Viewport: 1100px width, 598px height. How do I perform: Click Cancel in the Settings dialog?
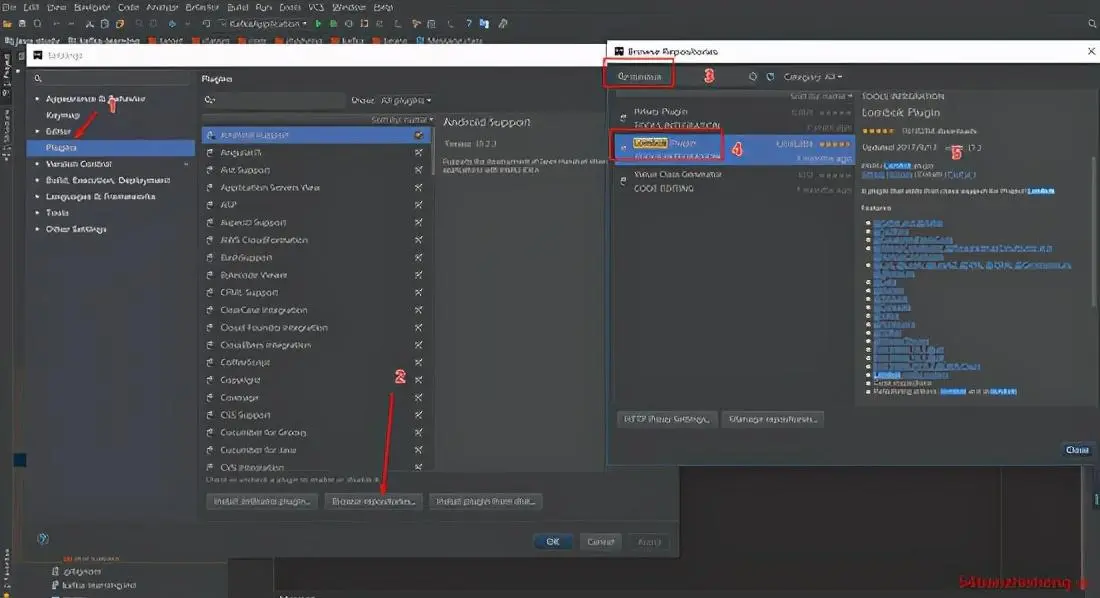point(601,542)
